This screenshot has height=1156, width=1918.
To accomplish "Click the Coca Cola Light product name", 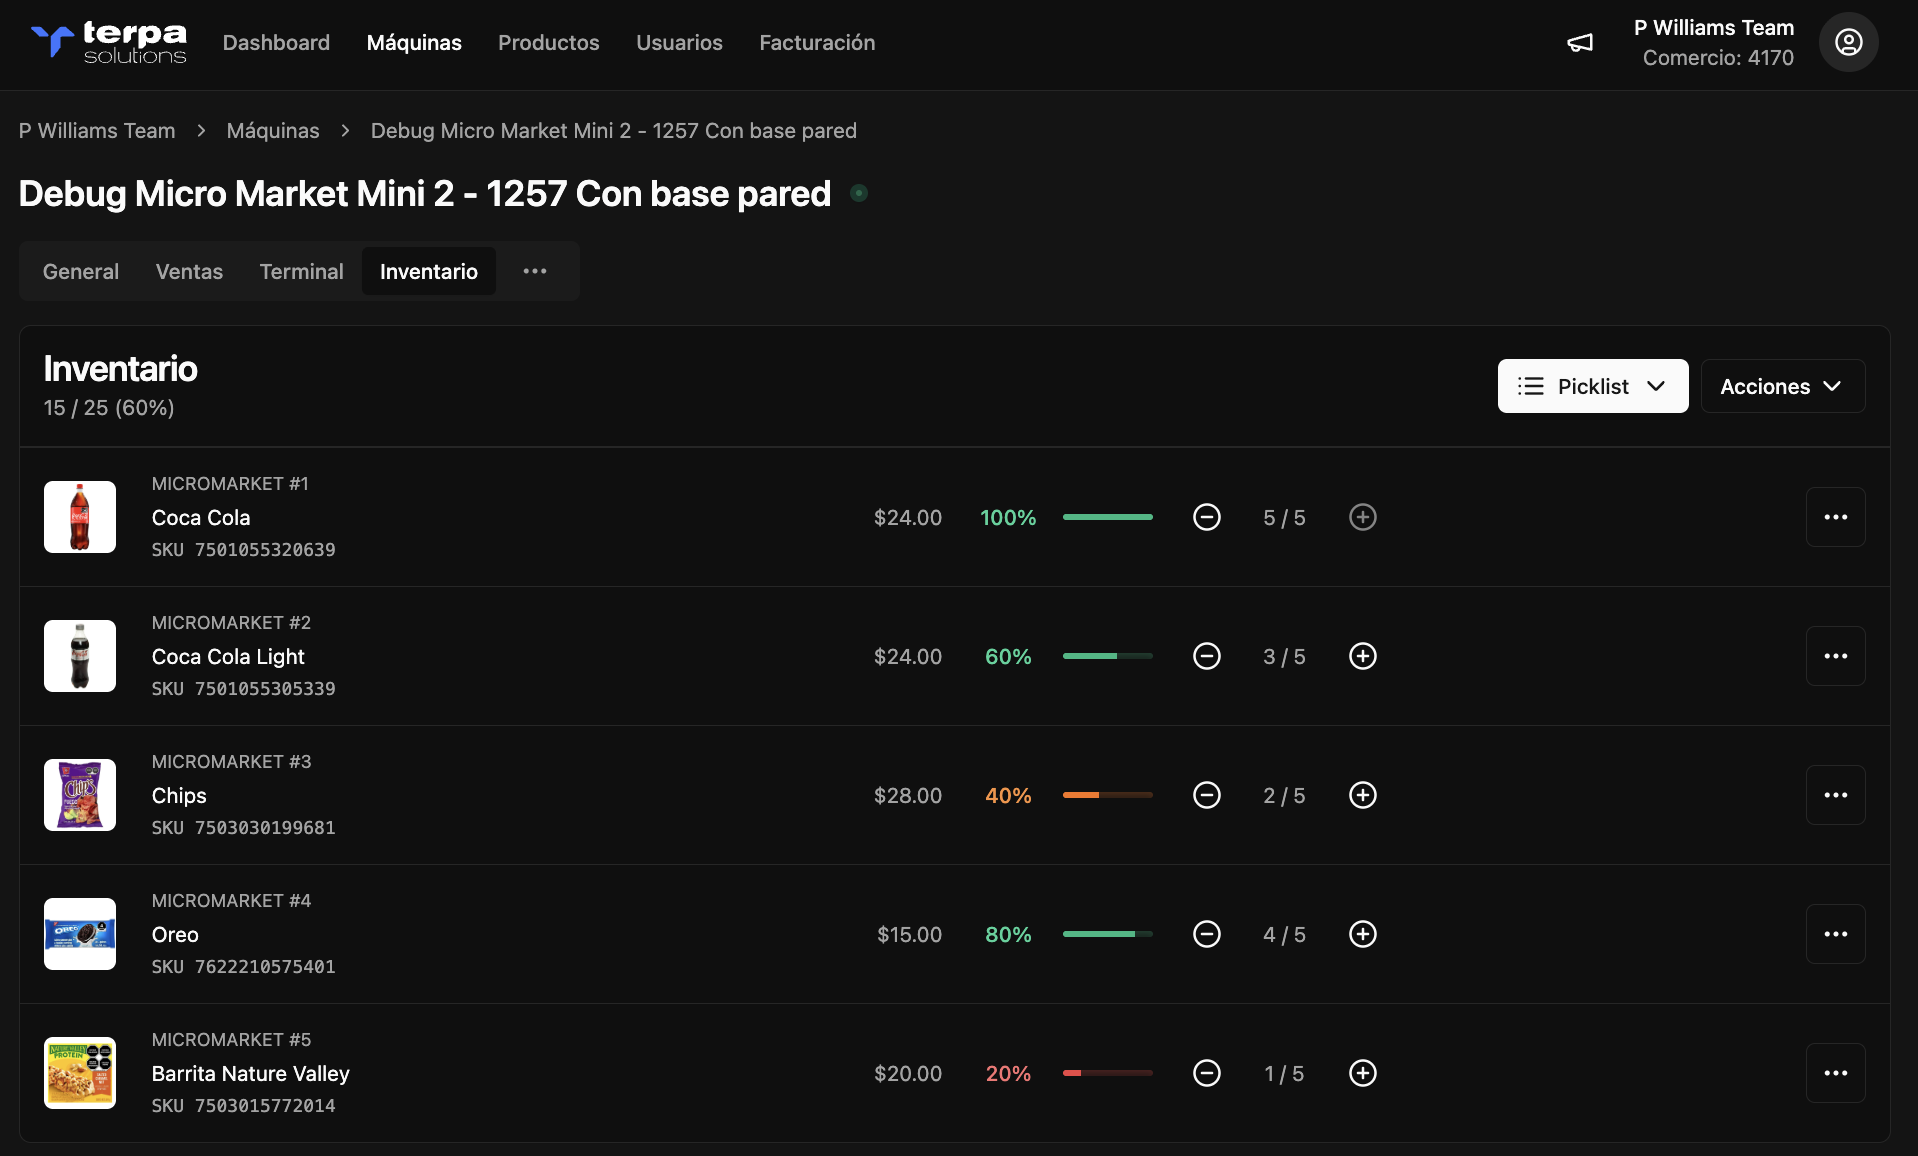I will (228, 657).
